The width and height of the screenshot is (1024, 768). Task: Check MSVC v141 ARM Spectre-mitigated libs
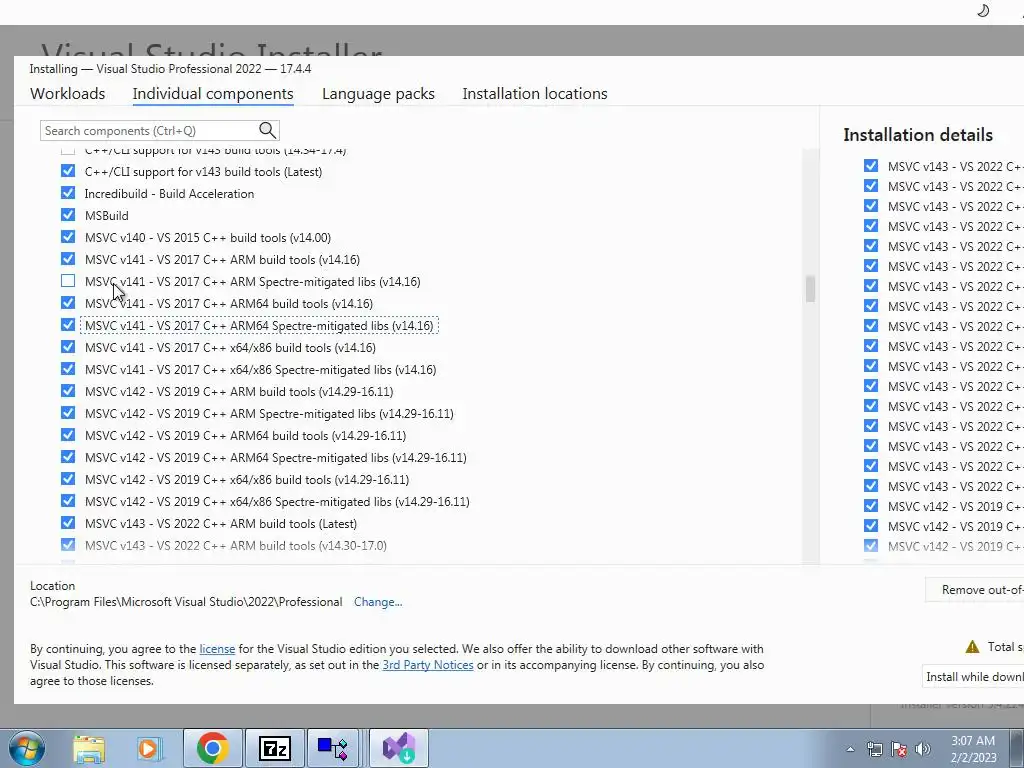tap(68, 281)
